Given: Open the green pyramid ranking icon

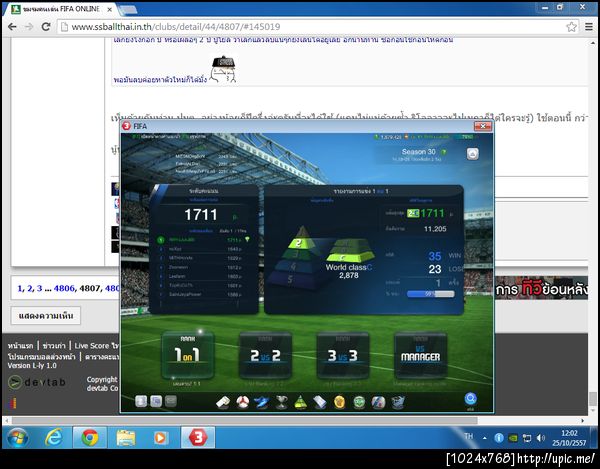Looking at the screenshot, I should [301, 402].
